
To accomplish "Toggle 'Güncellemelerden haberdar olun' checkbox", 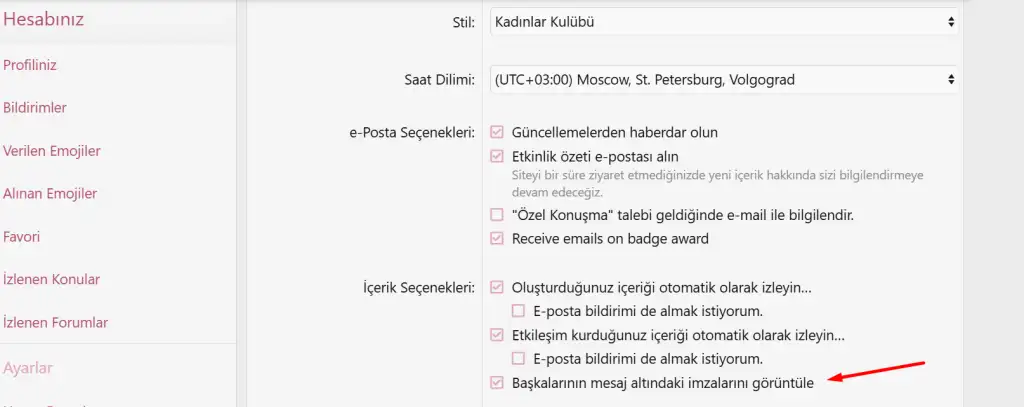I will (x=497, y=132).
